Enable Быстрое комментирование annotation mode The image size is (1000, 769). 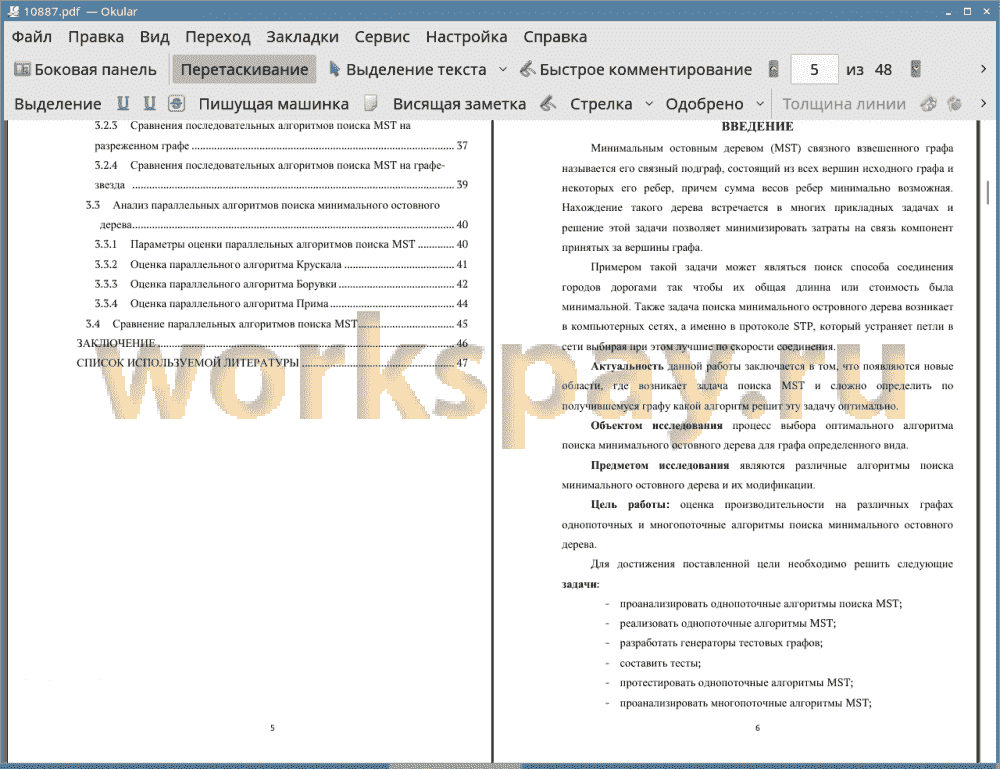(x=635, y=70)
